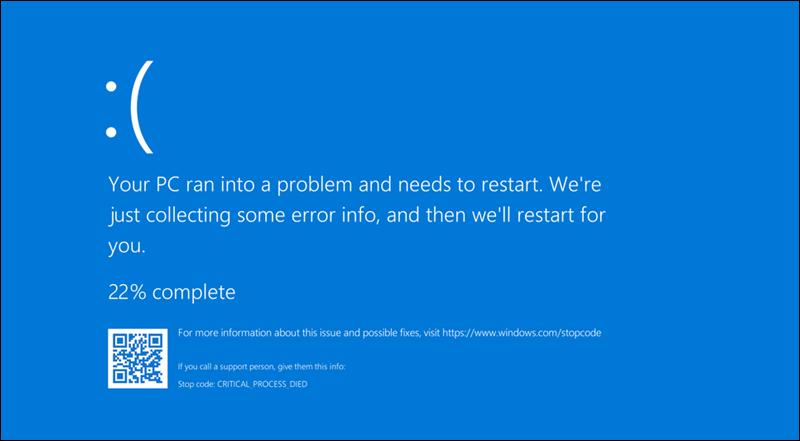Click the "If you call a support person" line
The width and height of the screenshot is (800, 441).
[260, 367]
